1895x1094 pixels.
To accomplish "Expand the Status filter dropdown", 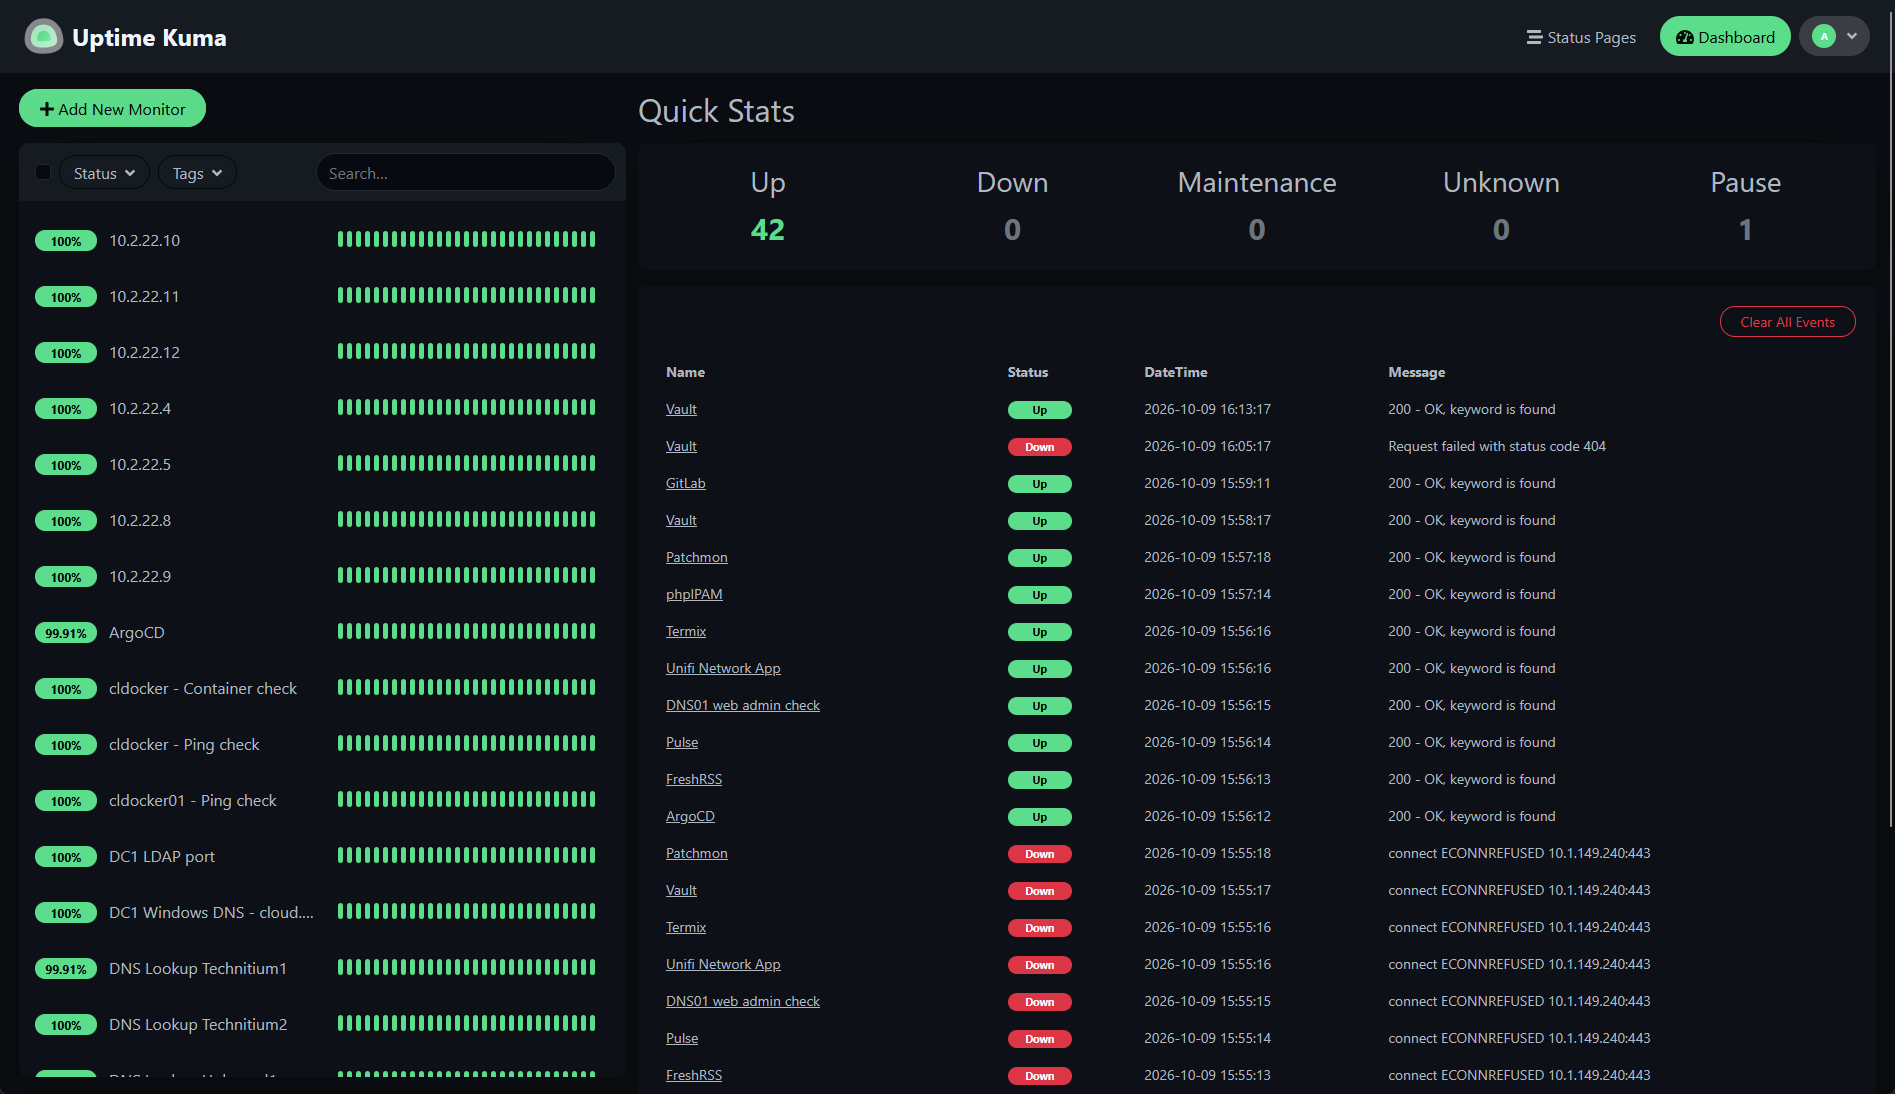I will (x=104, y=173).
